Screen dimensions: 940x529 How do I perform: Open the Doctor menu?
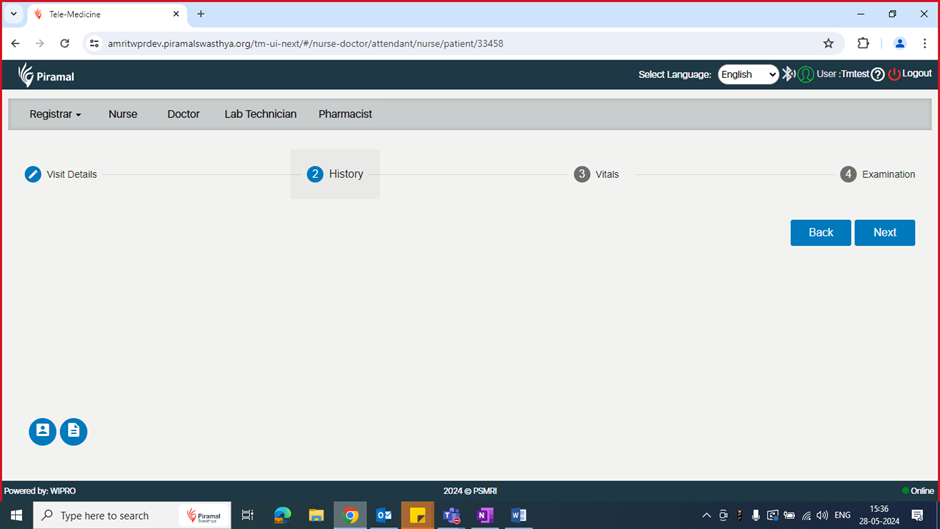(x=183, y=114)
